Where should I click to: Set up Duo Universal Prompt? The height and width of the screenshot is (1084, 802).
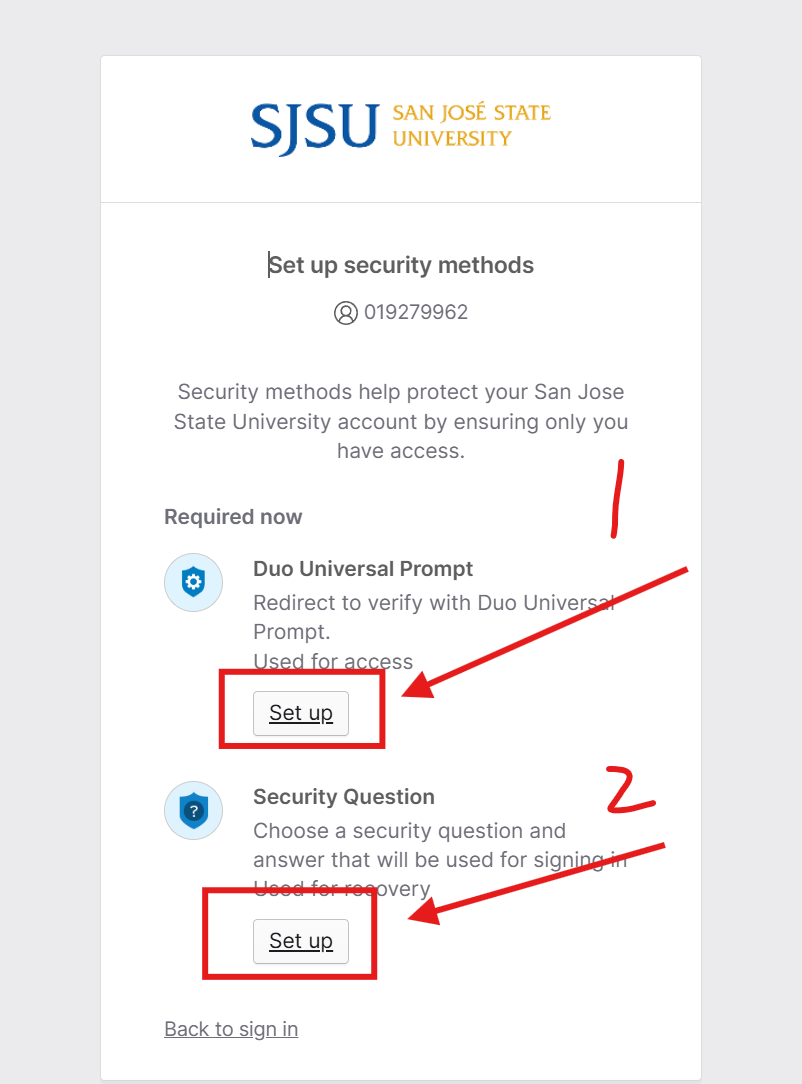click(301, 713)
